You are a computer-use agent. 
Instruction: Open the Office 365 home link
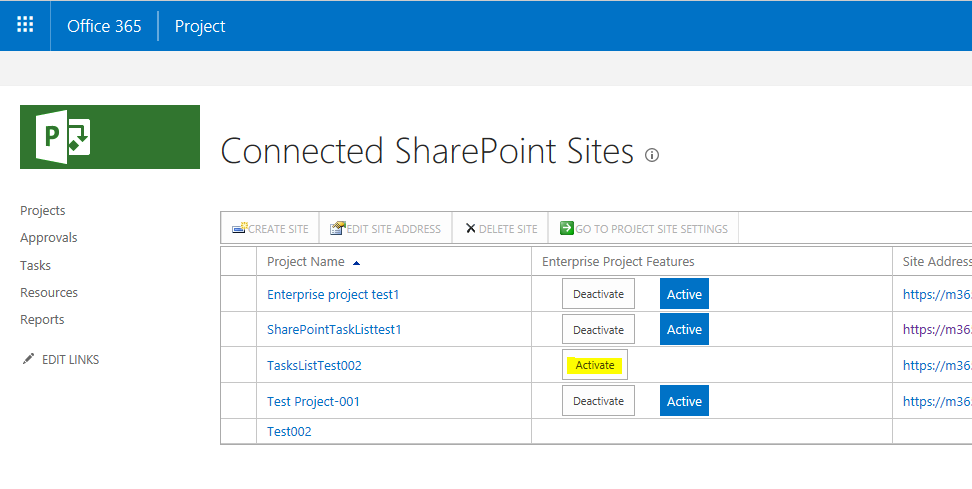tap(104, 26)
